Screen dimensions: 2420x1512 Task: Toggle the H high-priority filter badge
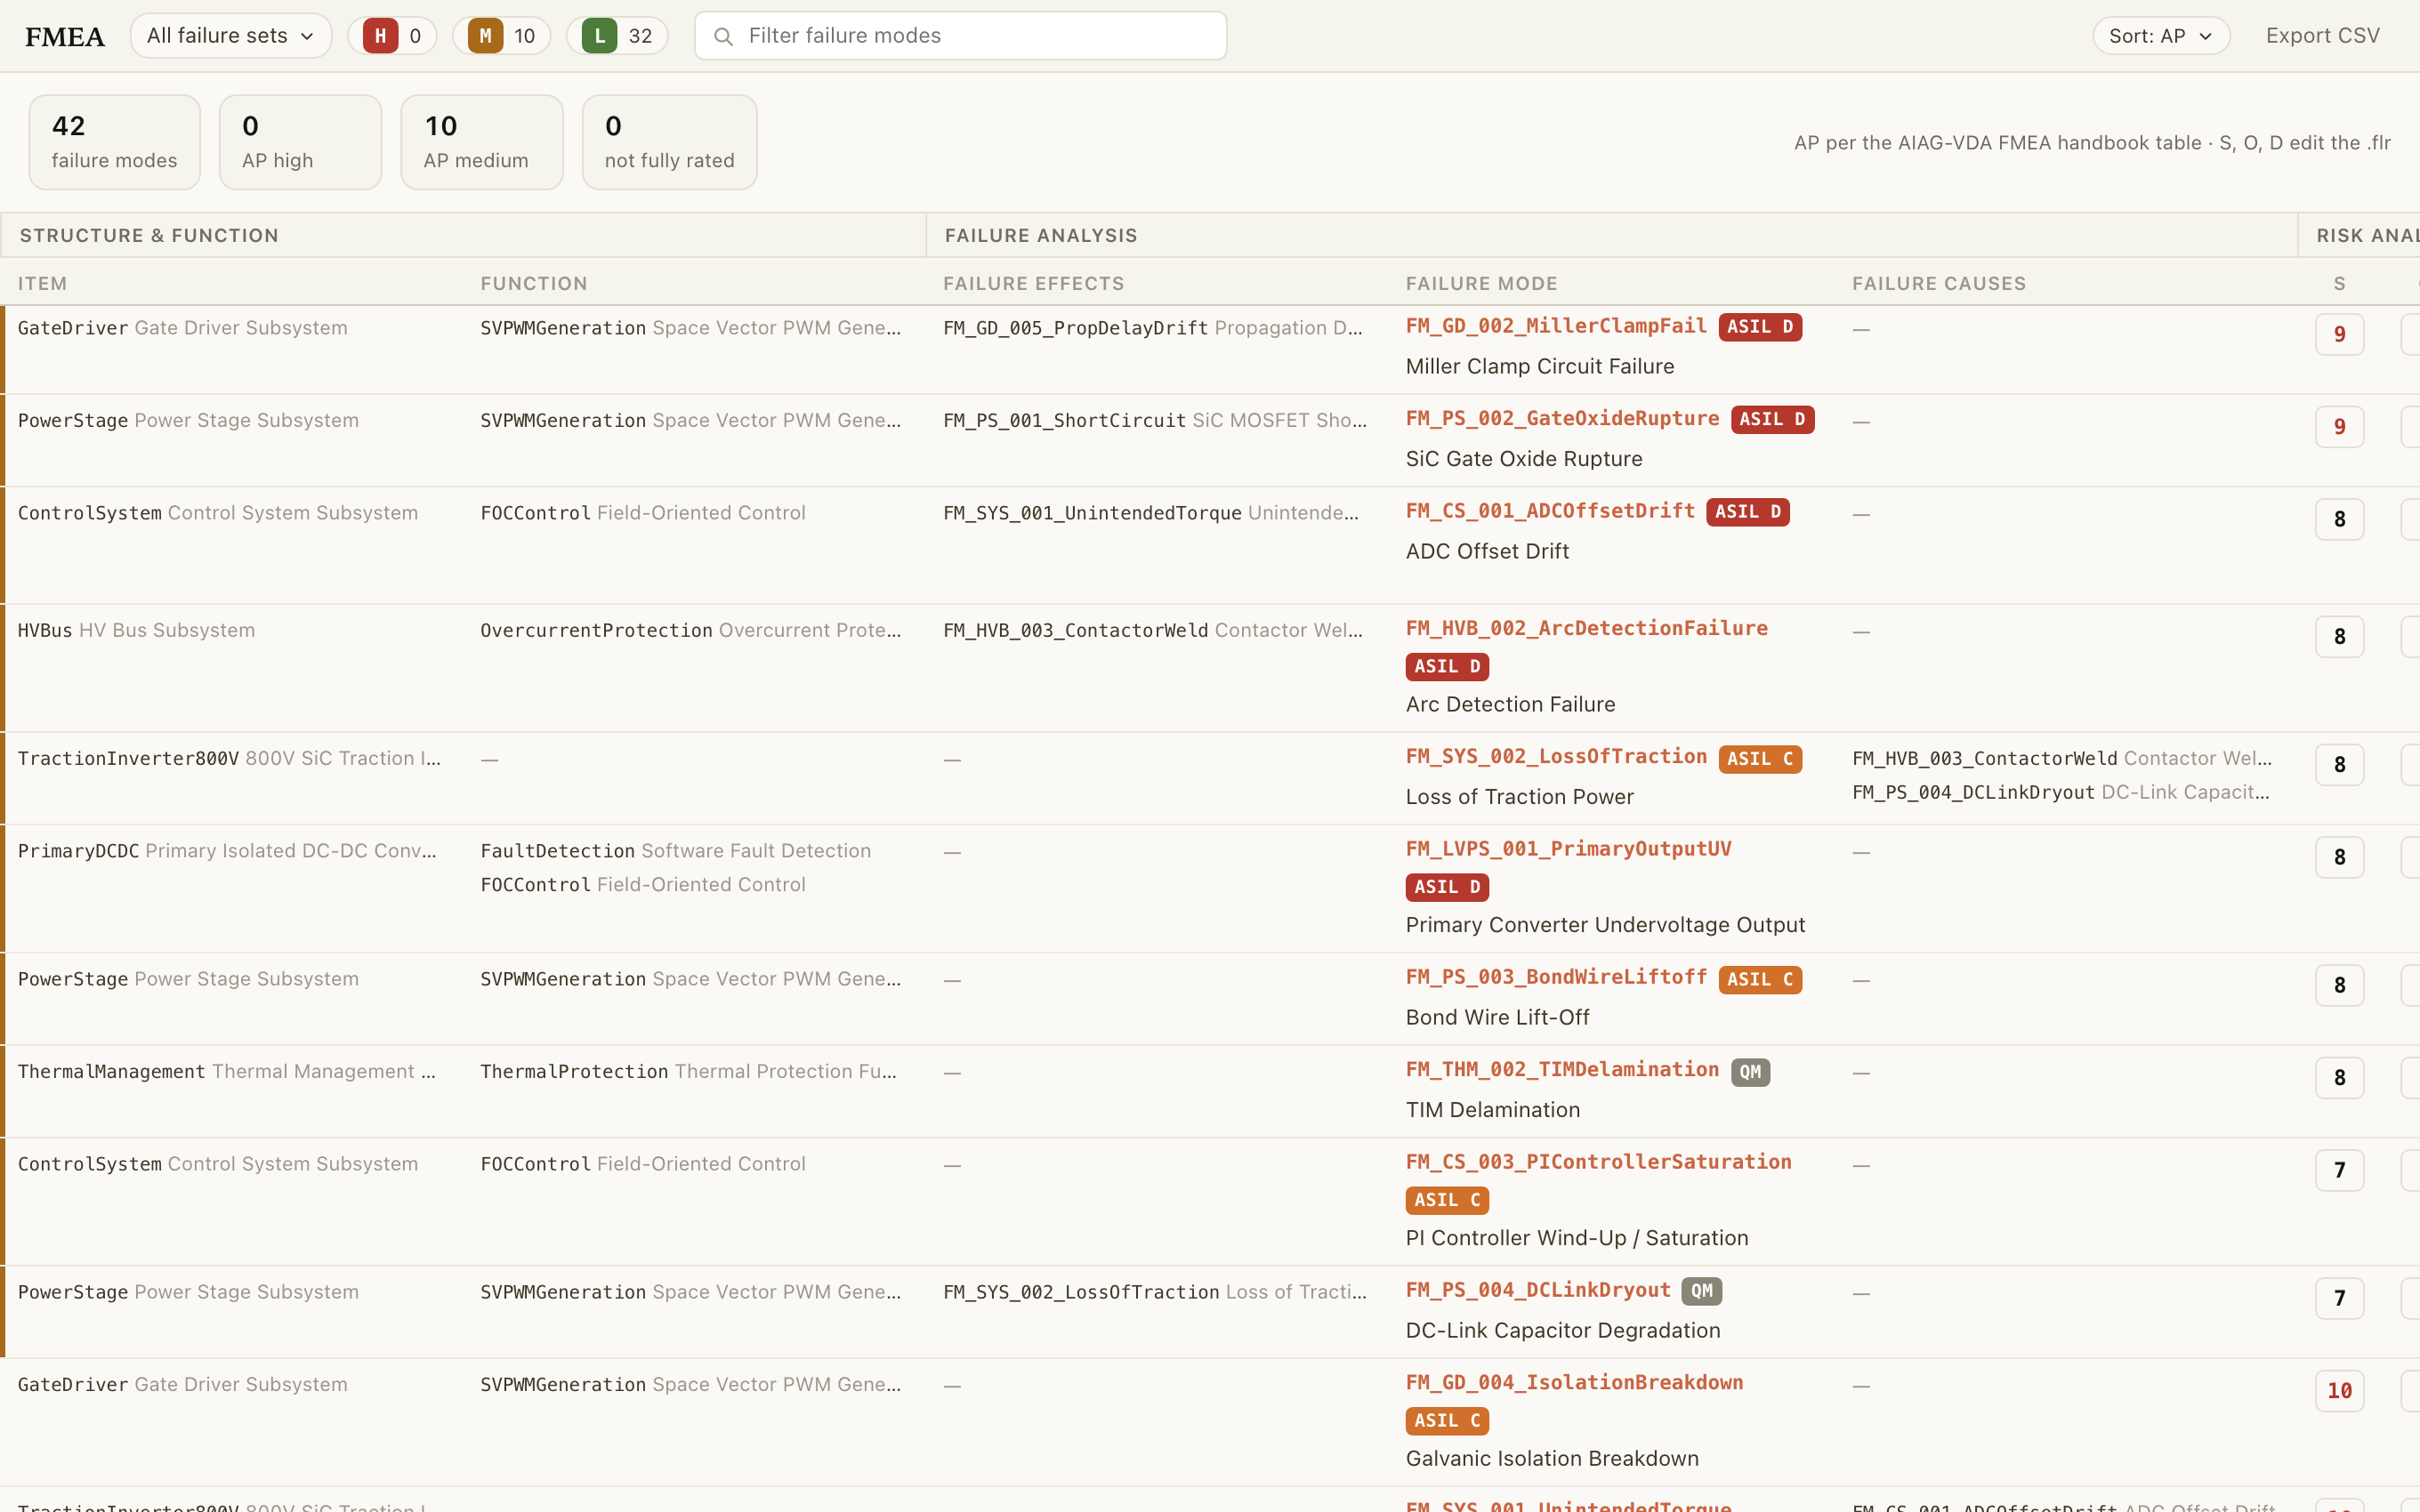[x=392, y=36]
